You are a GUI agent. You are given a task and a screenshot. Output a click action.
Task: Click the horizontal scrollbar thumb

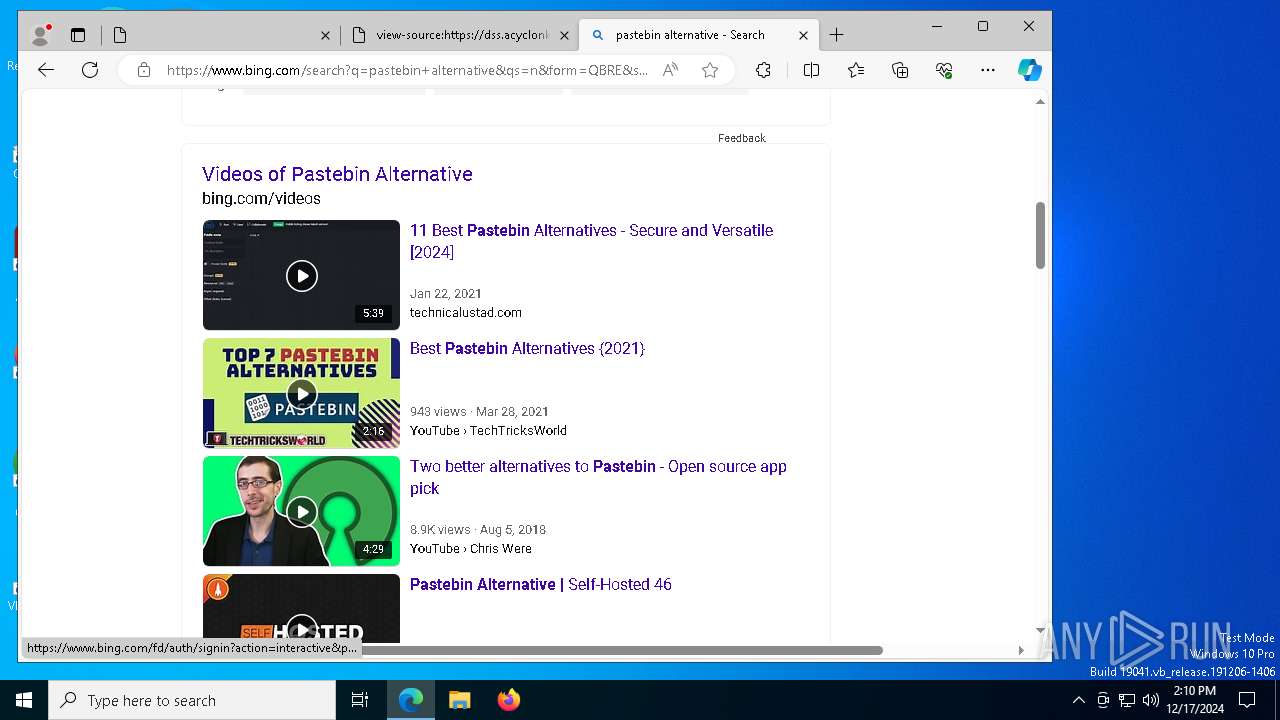coord(622,650)
